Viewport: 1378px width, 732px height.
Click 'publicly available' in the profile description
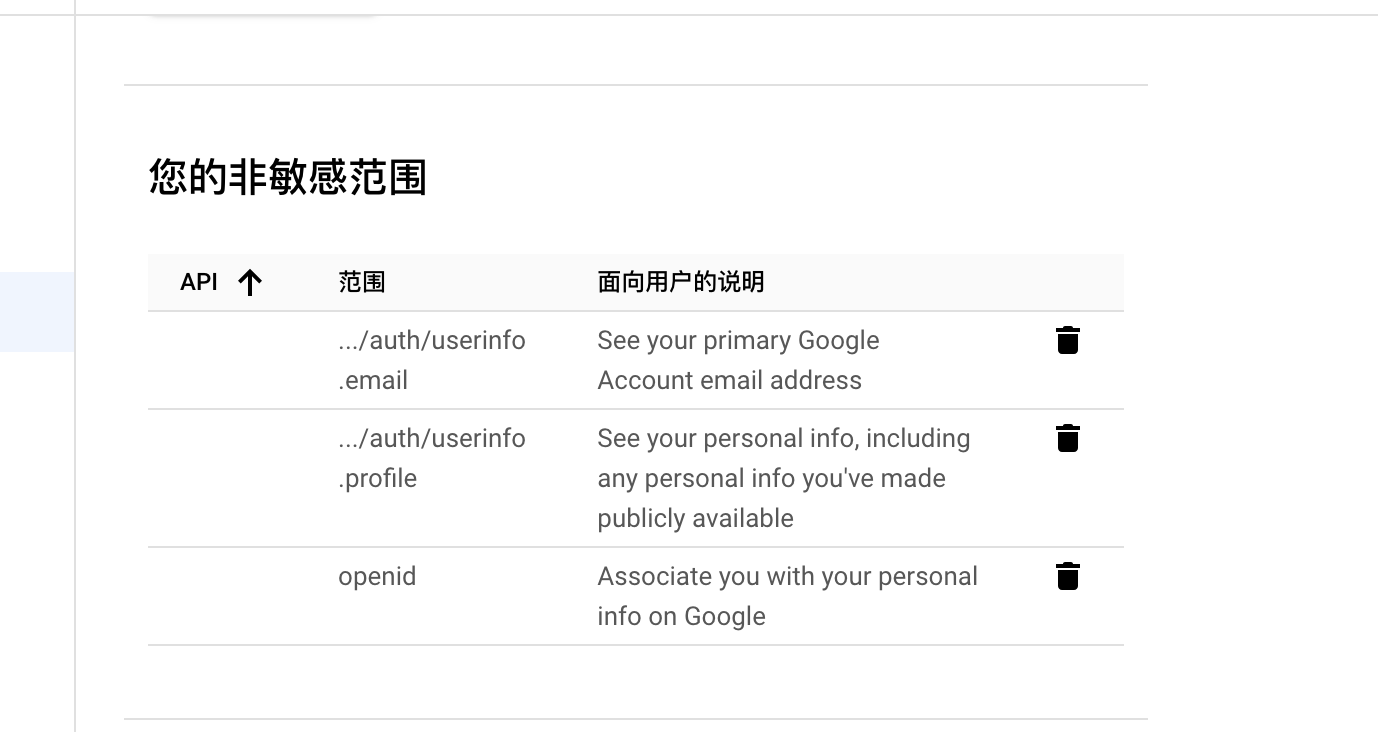click(x=695, y=518)
